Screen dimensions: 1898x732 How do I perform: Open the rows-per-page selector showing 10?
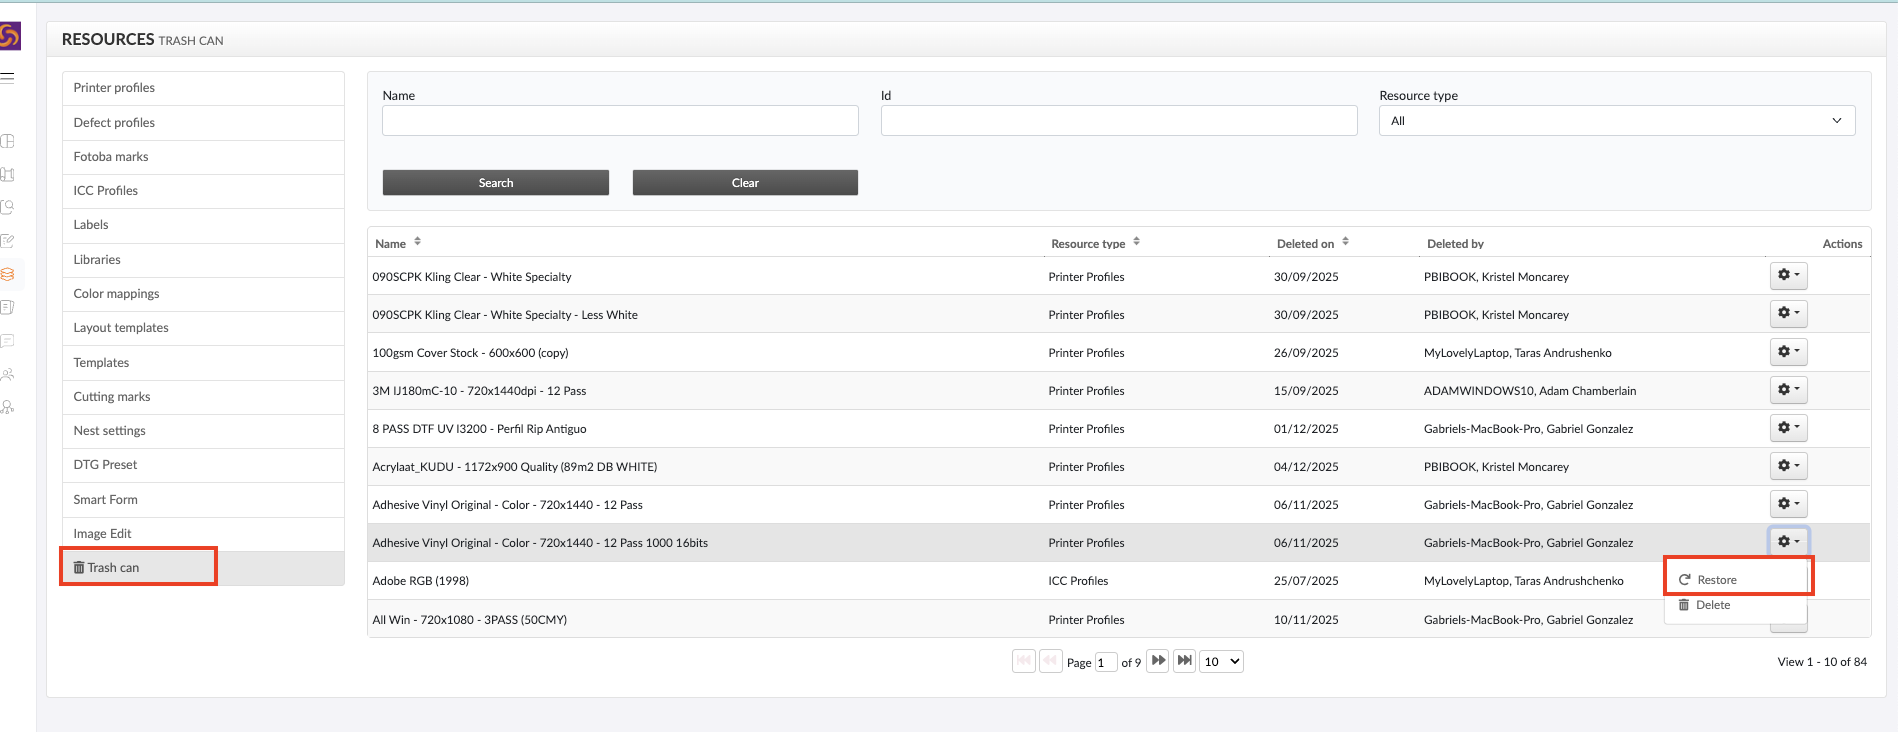[1221, 662]
